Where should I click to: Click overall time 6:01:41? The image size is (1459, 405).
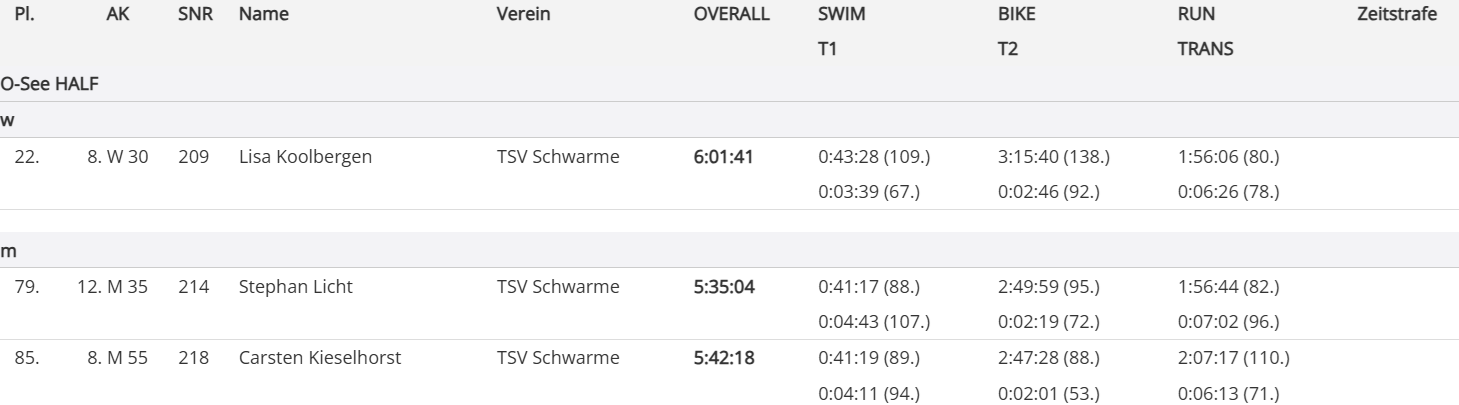[723, 157]
